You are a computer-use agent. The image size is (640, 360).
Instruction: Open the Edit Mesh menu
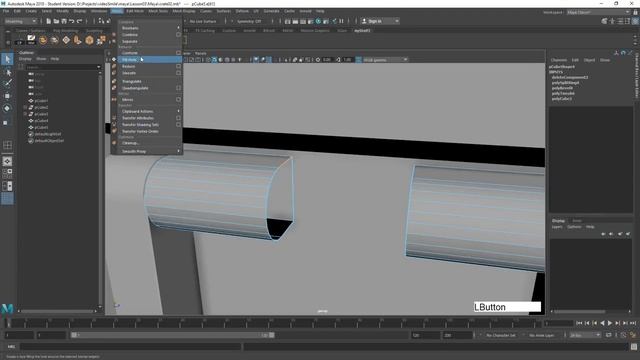pyautogui.click(x=135, y=11)
